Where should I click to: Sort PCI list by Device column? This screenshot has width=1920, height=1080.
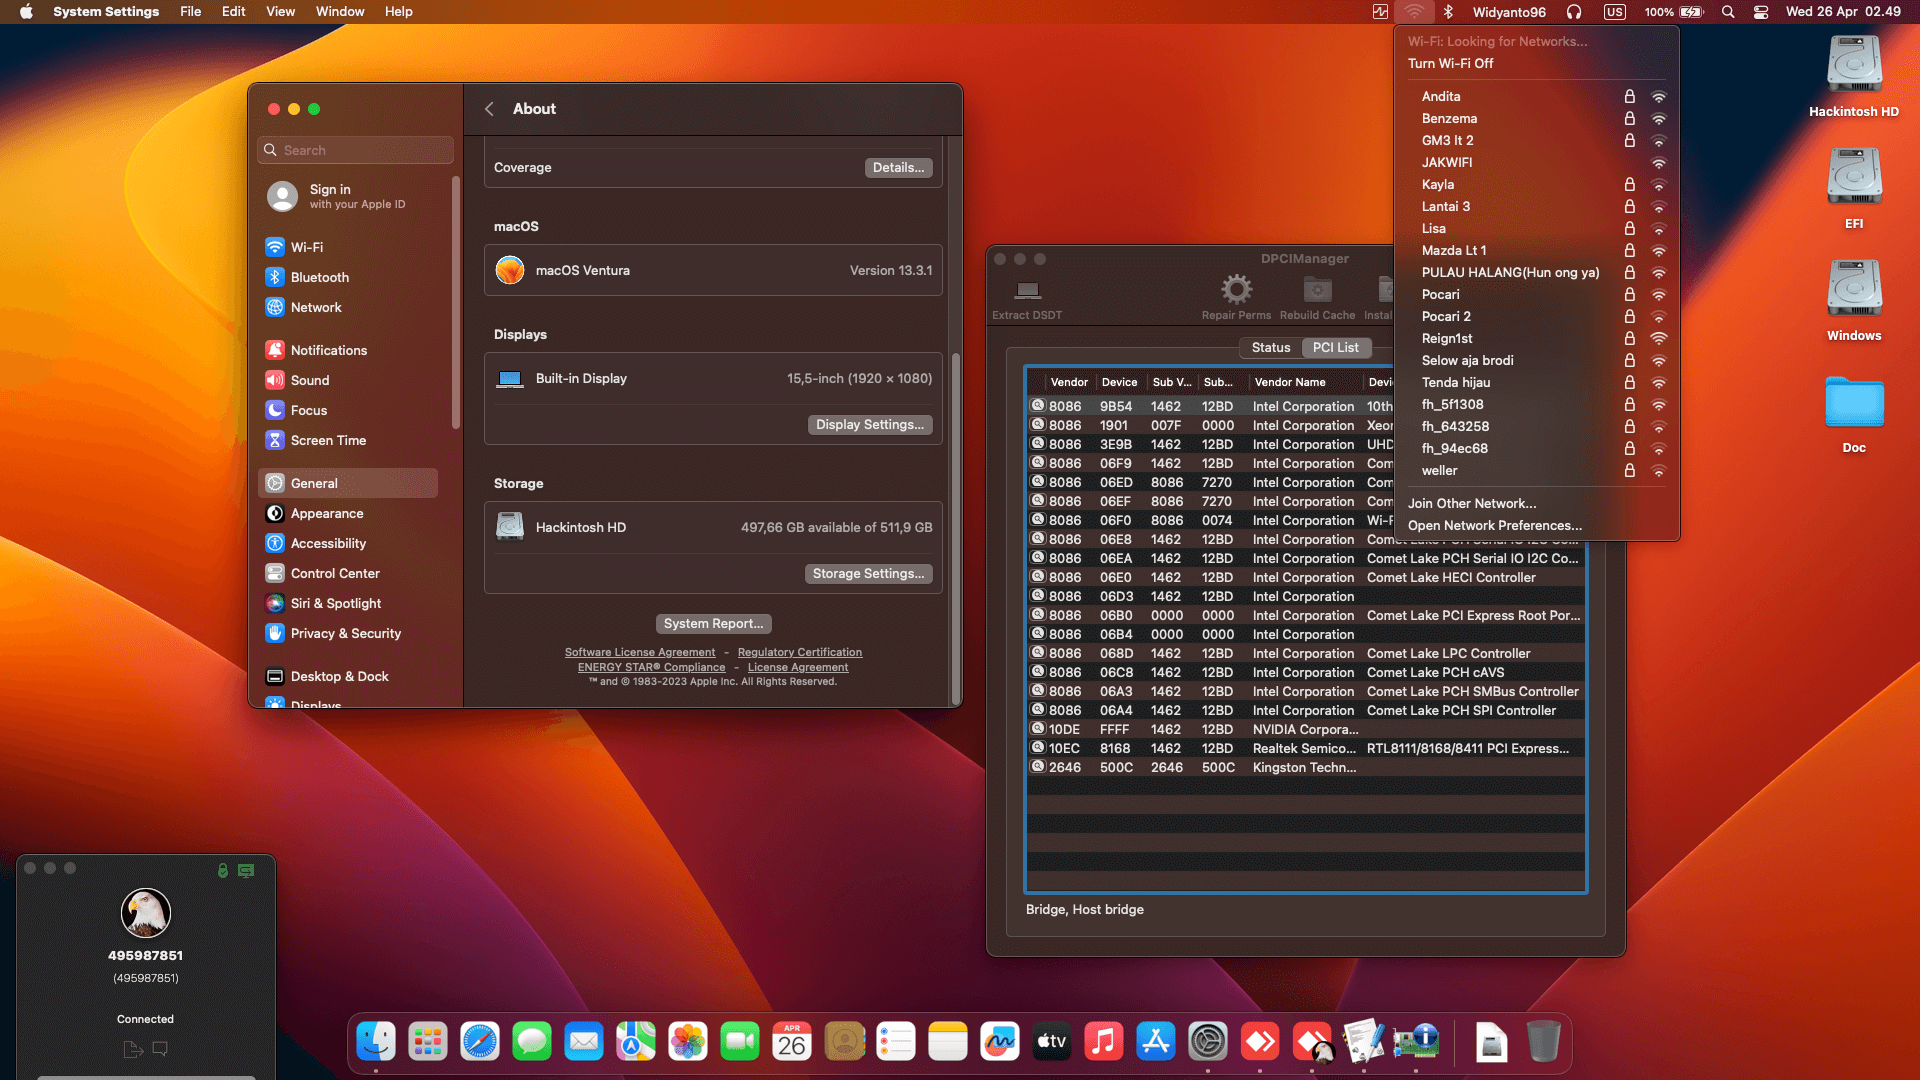(x=1119, y=382)
